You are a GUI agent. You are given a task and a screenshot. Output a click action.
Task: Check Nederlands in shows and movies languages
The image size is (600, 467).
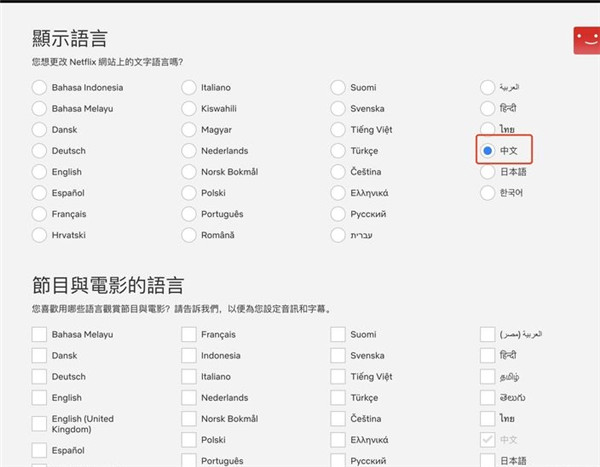pos(189,397)
